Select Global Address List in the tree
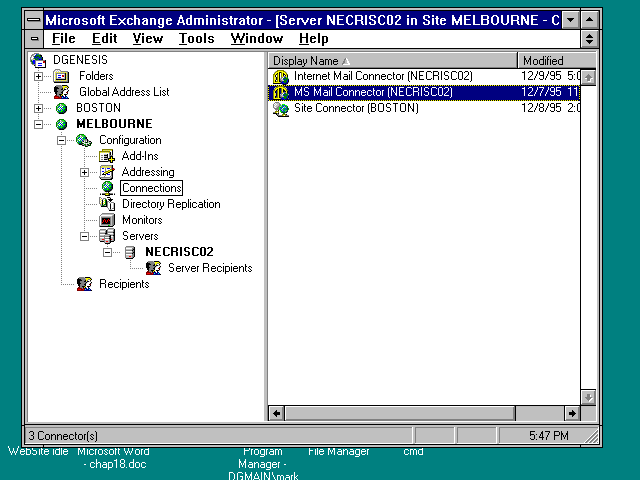This screenshot has height=480, width=640. 124,92
